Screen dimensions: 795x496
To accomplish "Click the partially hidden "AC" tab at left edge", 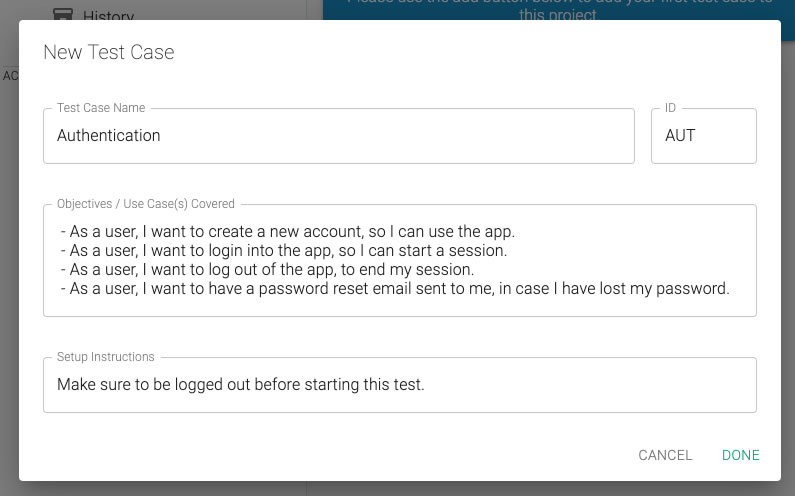I will click(x=10, y=76).
